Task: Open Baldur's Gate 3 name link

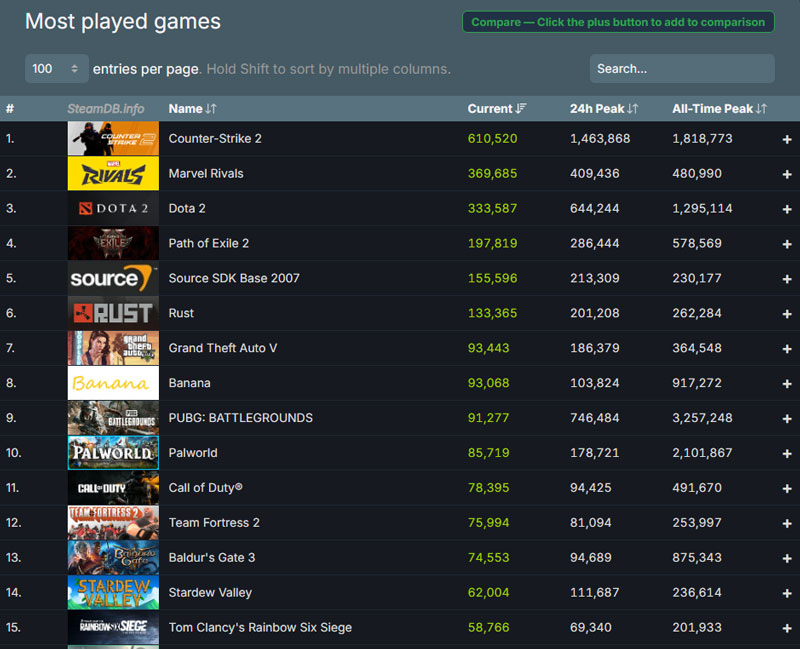Action: (212, 558)
